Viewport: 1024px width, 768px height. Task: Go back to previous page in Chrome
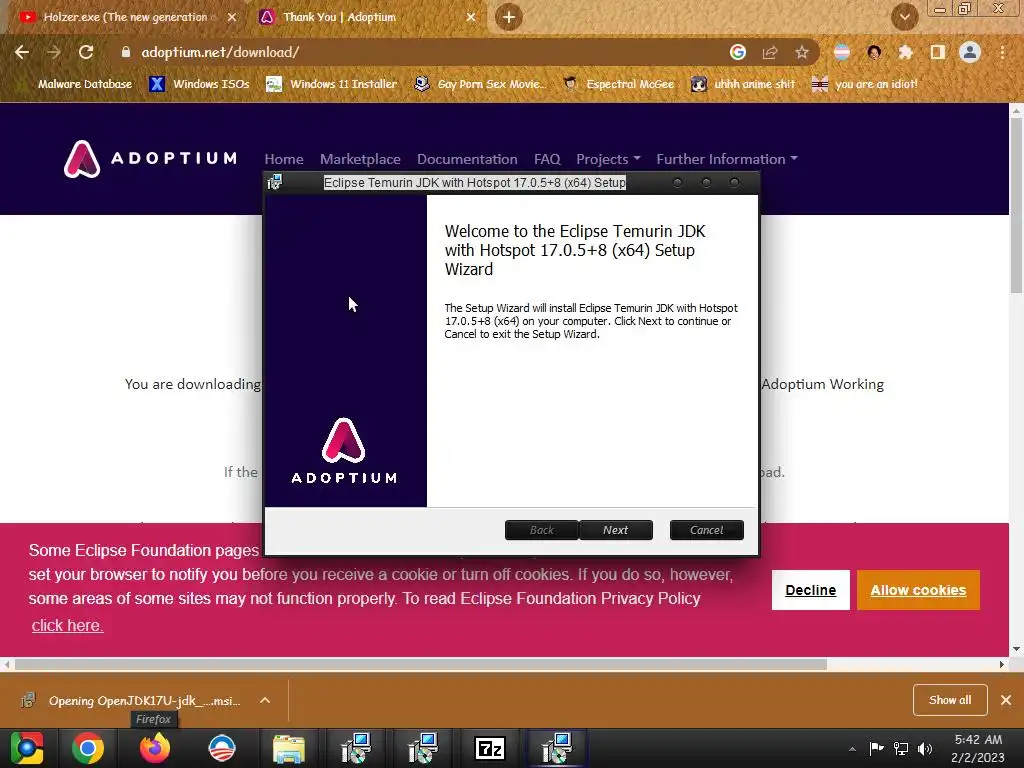point(22,52)
